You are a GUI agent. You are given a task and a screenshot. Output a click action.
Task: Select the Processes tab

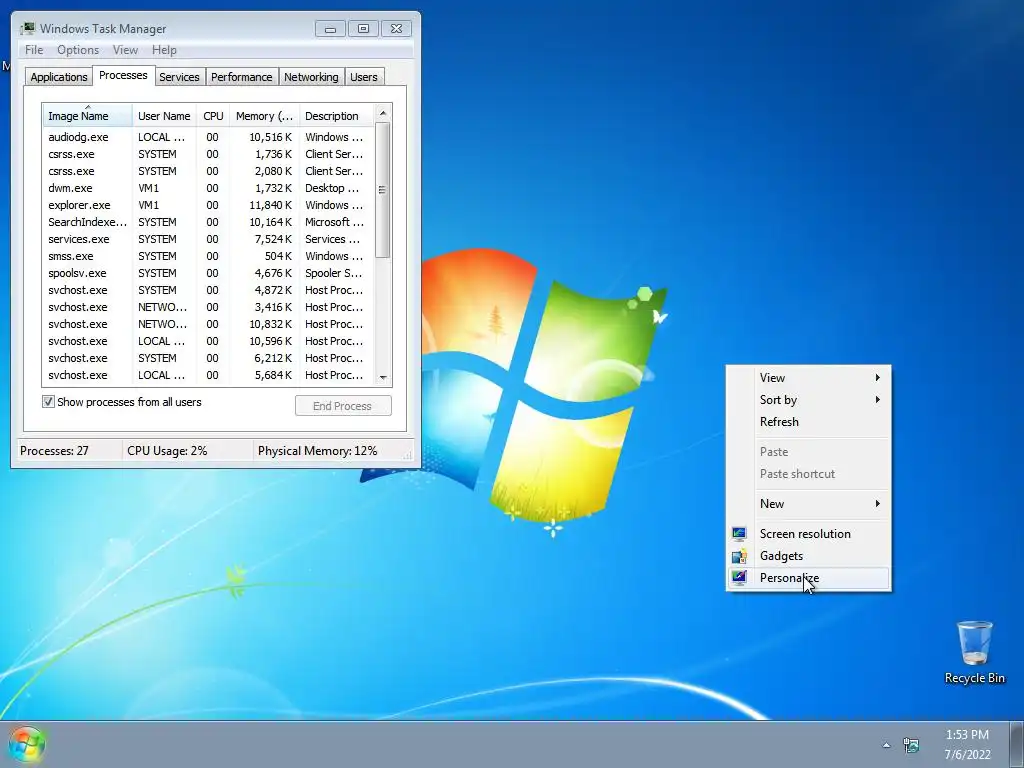123,75
